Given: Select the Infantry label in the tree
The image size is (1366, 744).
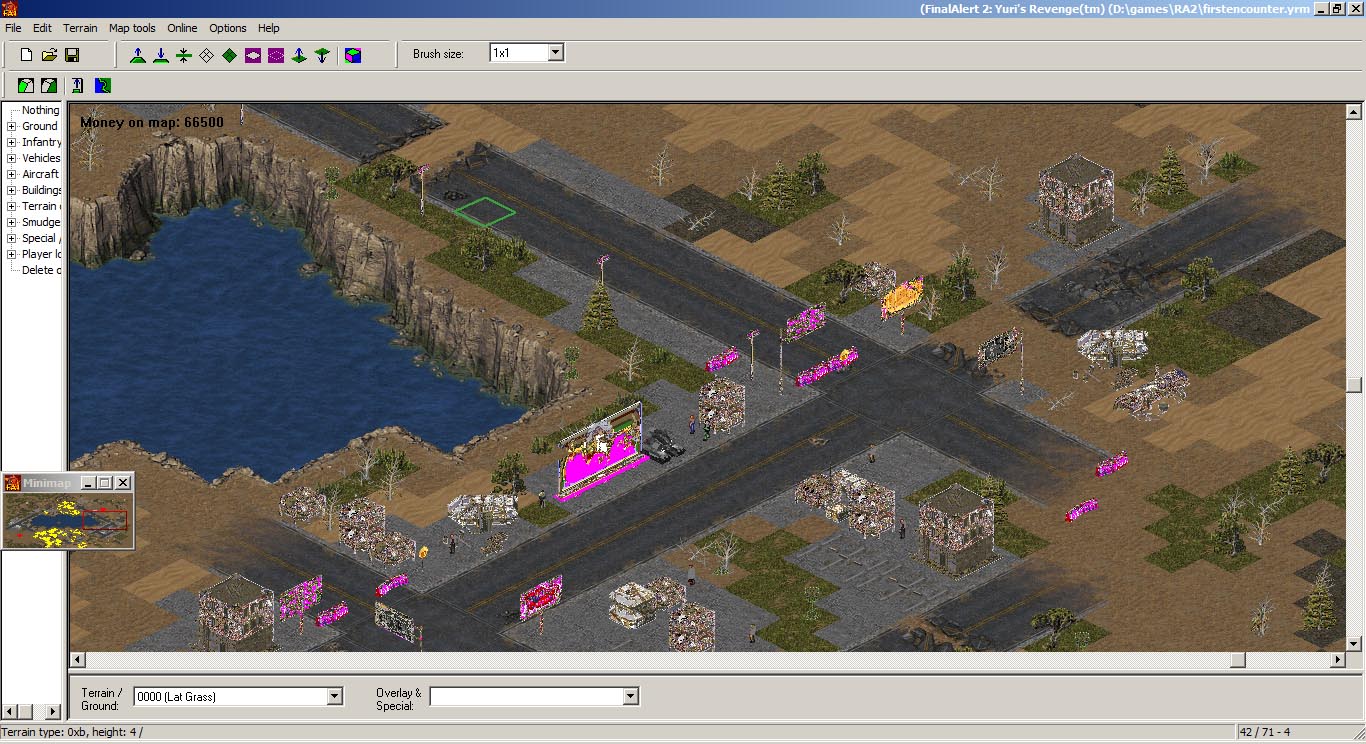Looking at the screenshot, I should point(41,143).
